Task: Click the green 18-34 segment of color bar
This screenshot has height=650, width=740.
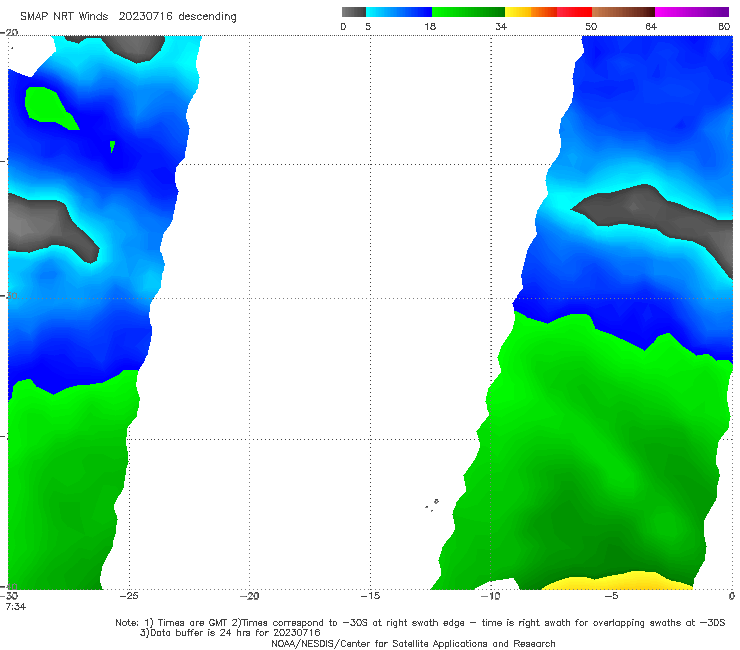Action: [x=468, y=12]
